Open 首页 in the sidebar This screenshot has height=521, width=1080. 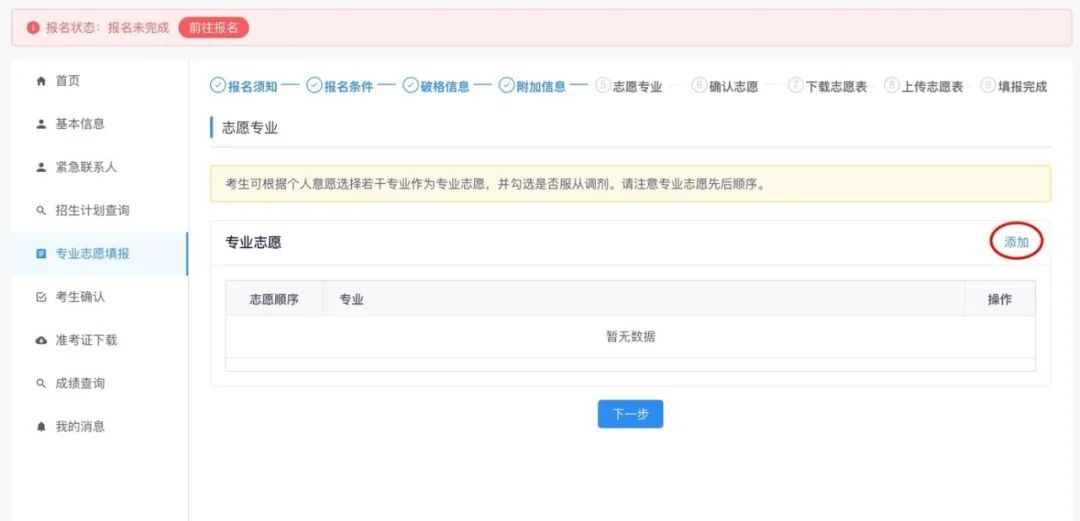99,81
